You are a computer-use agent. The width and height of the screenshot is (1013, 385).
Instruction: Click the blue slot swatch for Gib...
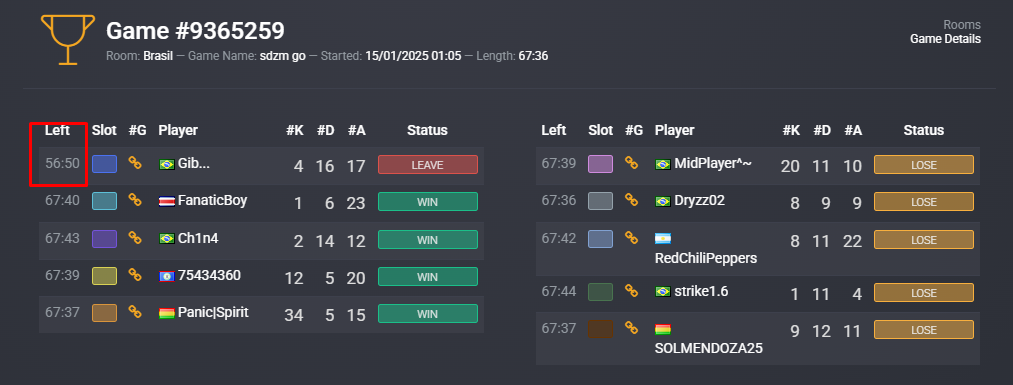click(104, 164)
